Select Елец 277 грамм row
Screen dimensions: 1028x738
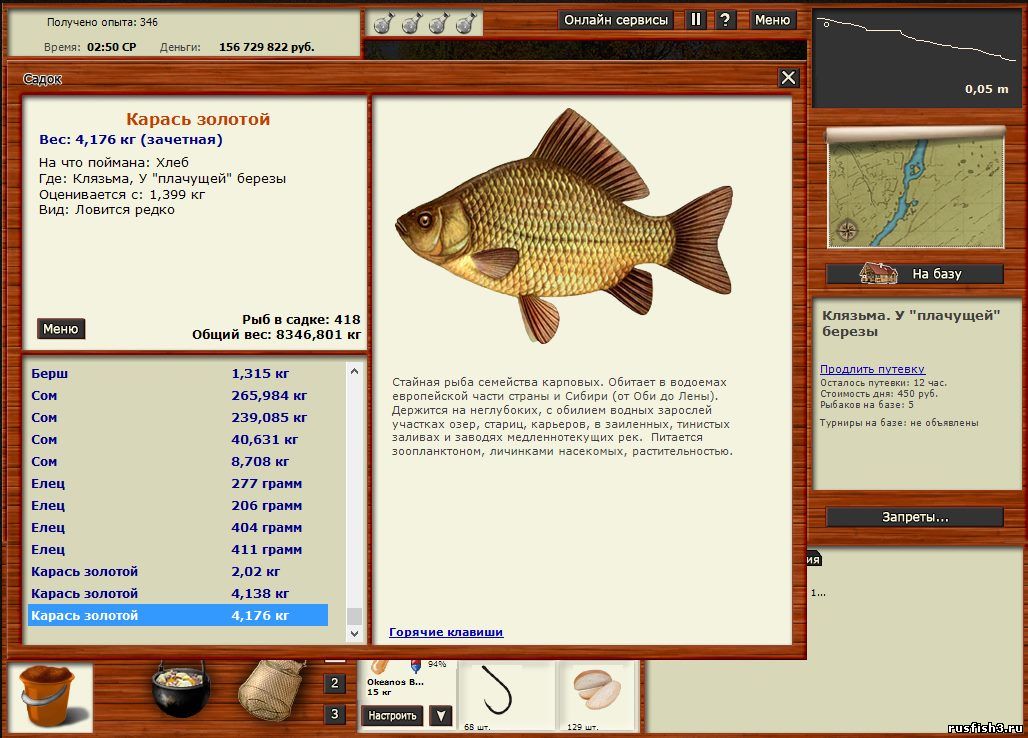point(178,483)
